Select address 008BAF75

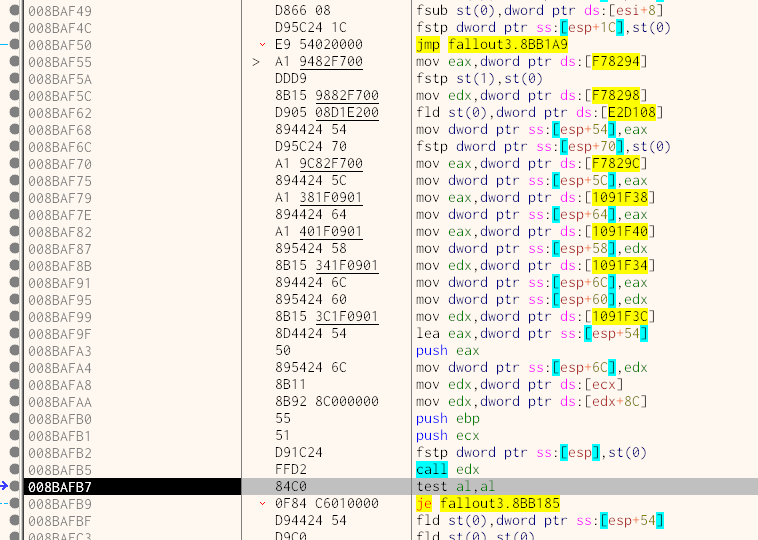(x=60, y=181)
